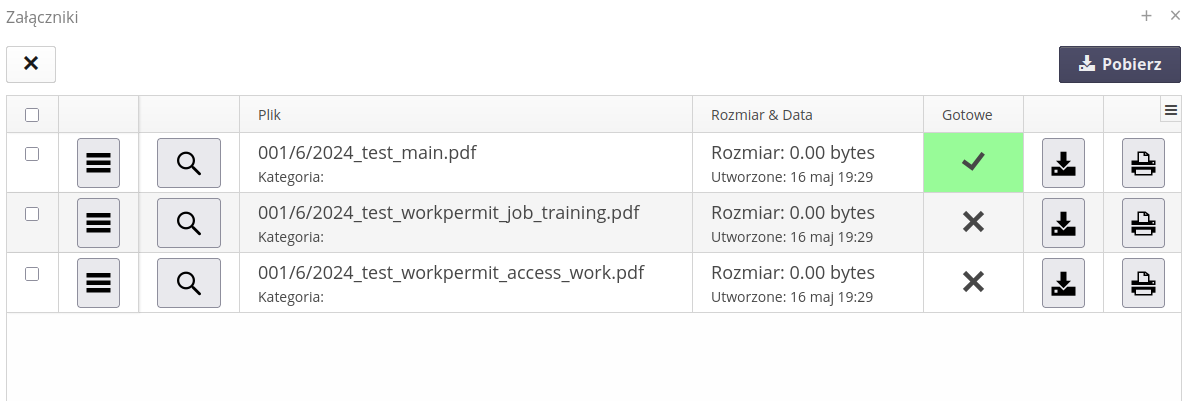The width and height of the screenshot is (1193, 401).
Task: Click the Pobierz download button
Action: tap(1120, 64)
